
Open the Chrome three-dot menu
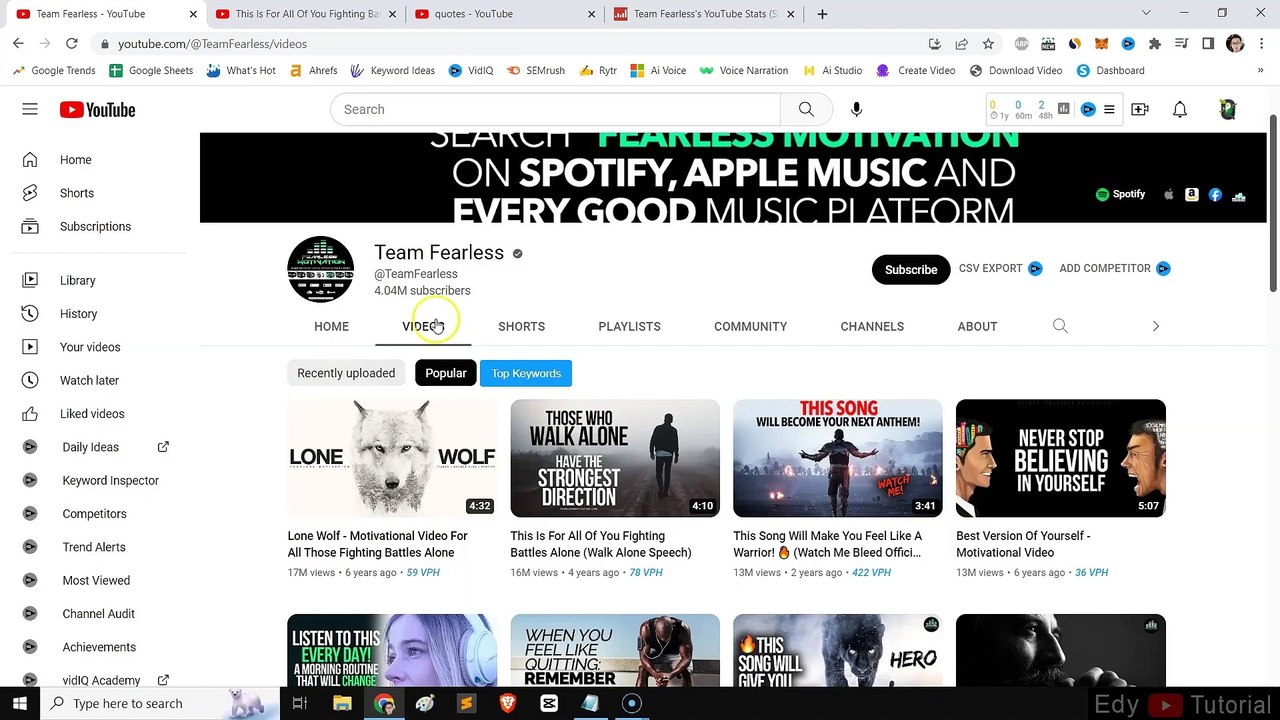[1261, 44]
